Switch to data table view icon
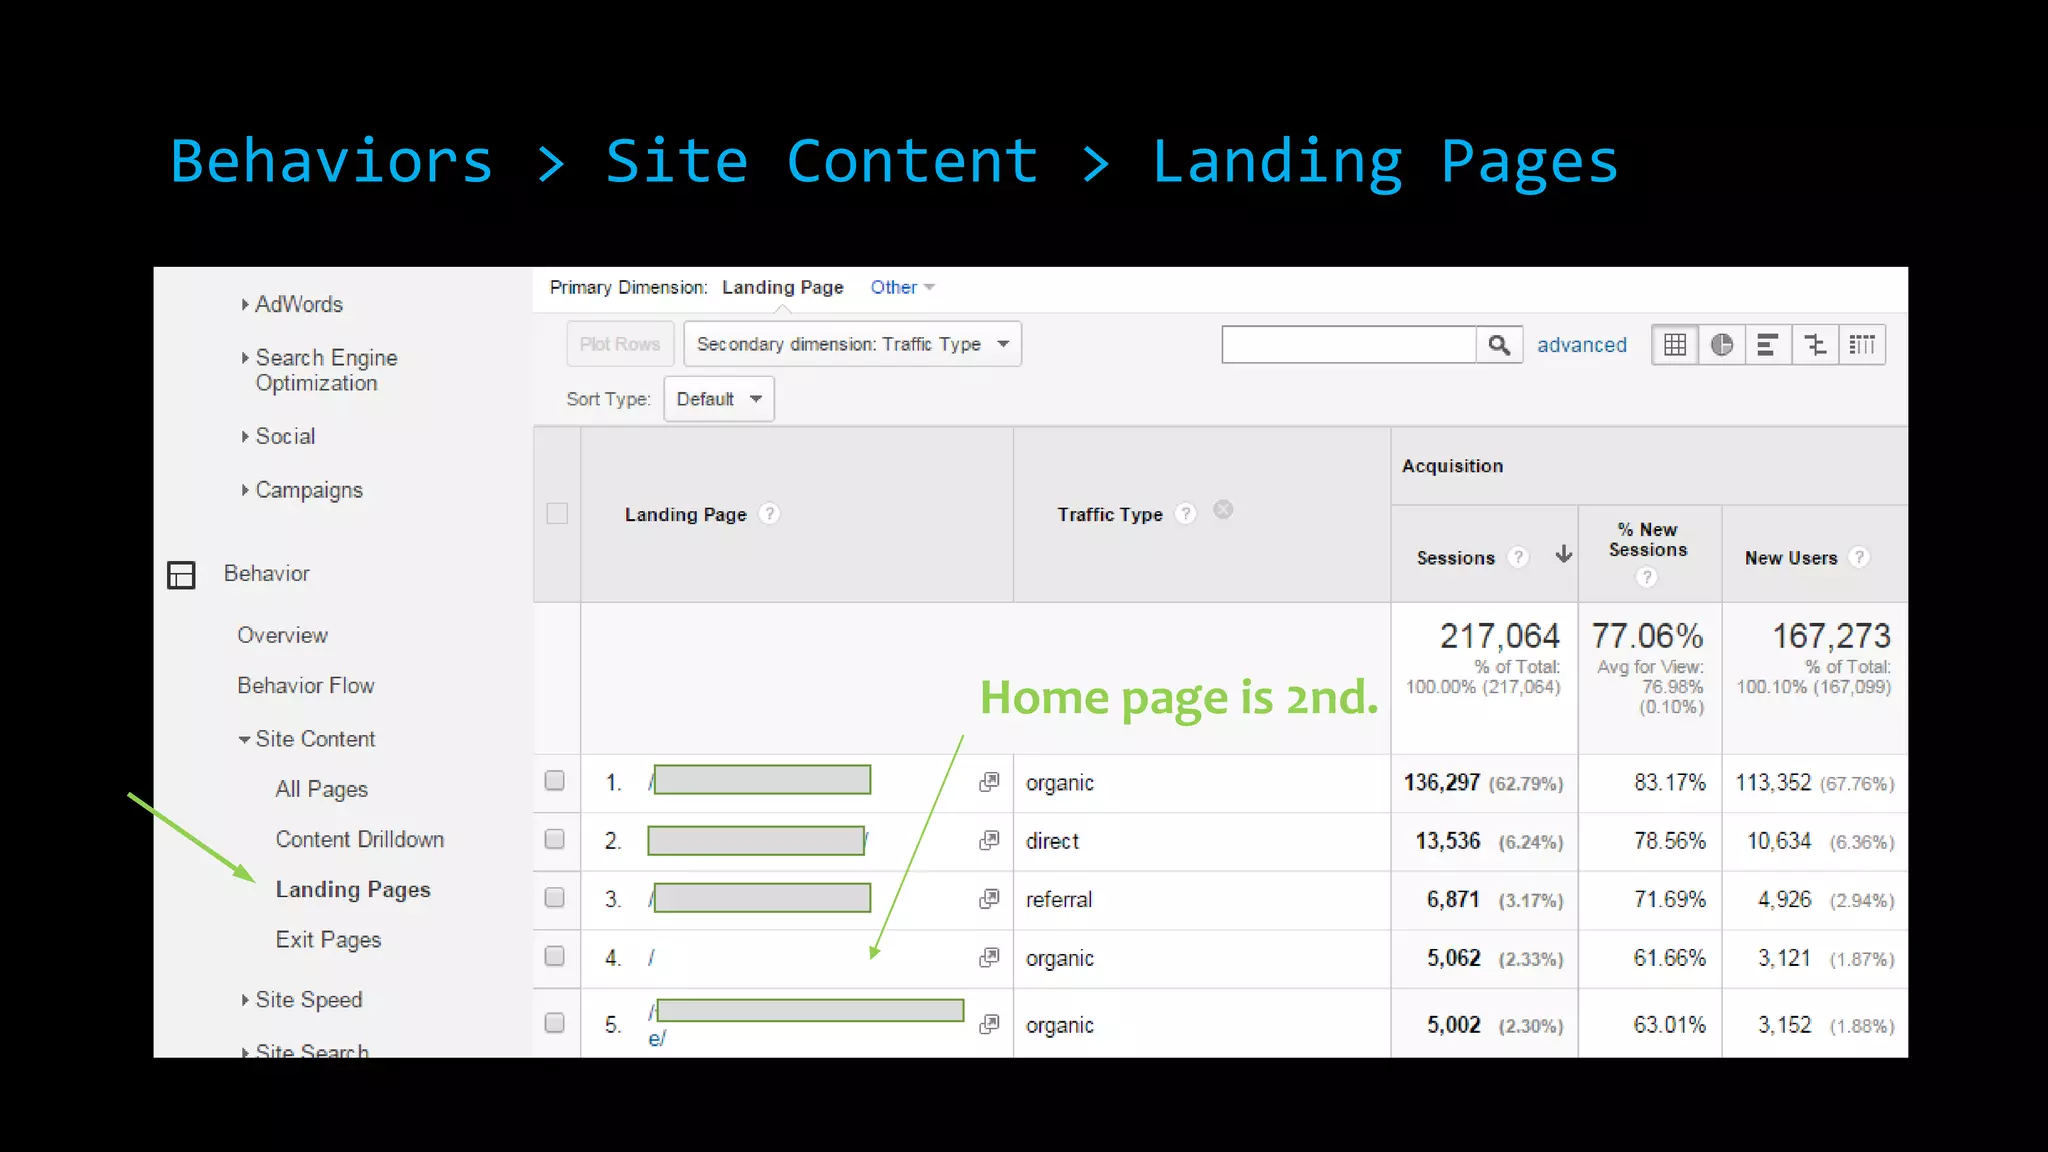This screenshot has height=1152, width=2048. pos(1675,345)
